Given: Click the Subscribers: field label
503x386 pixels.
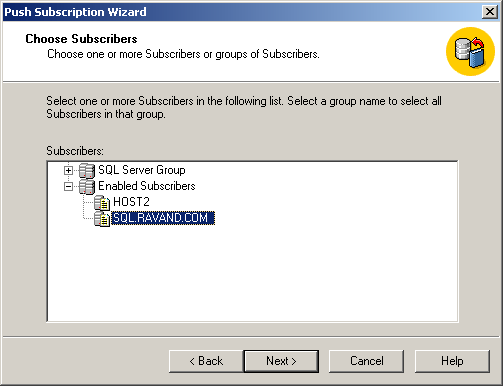Looking at the screenshot, I should 75,151.
